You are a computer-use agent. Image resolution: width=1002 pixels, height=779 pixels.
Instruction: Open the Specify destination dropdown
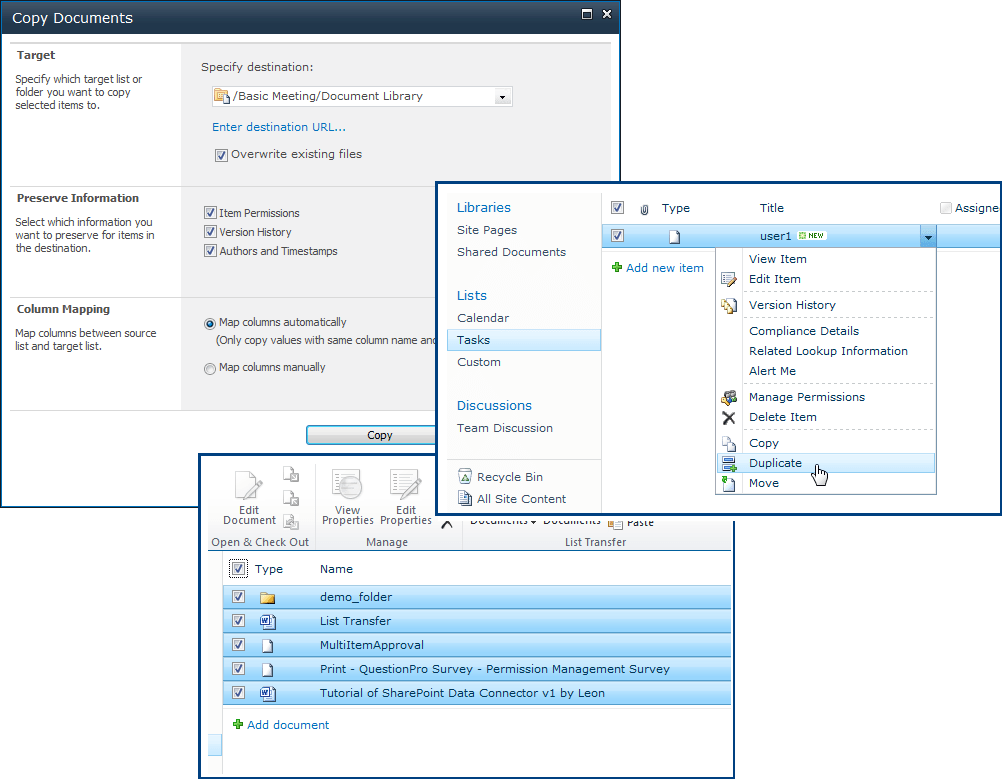(x=503, y=97)
